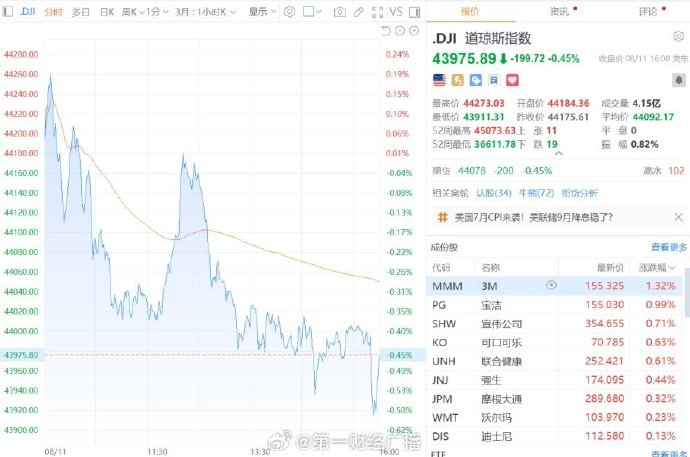The width and height of the screenshot is (690, 457).
Task: Click the 成交量 value 4.15亿
Action: (x=646, y=103)
